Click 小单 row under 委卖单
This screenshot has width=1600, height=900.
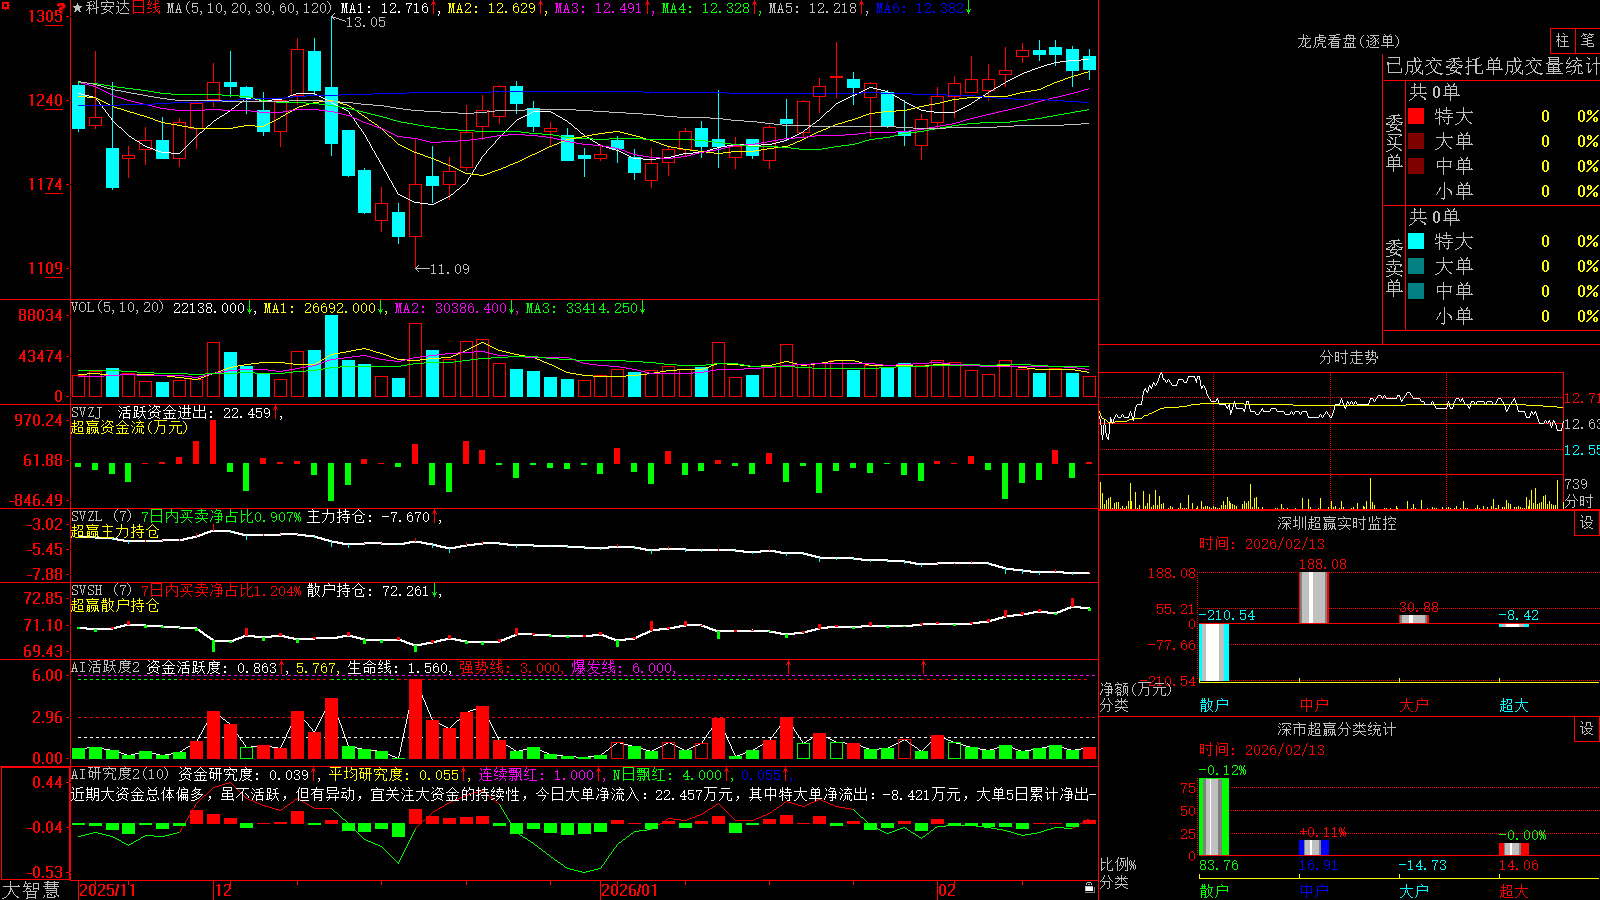coord(1502,316)
